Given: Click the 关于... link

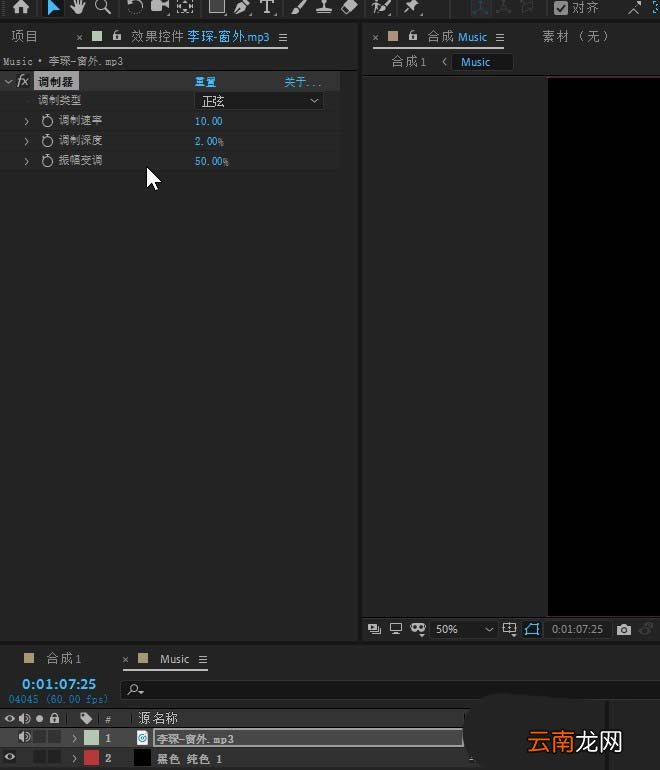Looking at the screenshot, I should 302,82.
